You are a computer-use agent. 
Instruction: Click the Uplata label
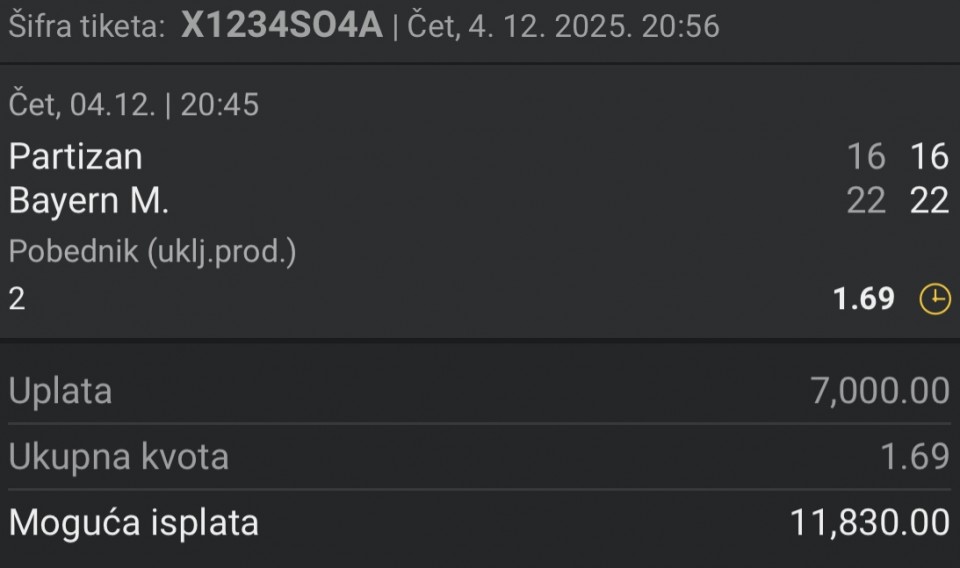pos(60,391)
